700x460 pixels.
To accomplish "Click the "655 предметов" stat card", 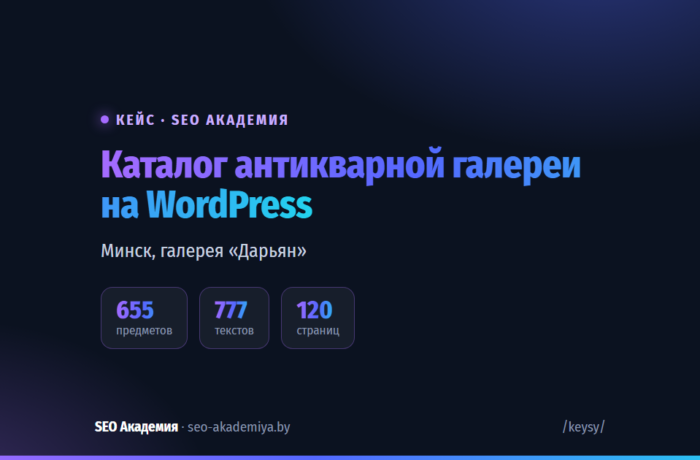I will point(144,318).
